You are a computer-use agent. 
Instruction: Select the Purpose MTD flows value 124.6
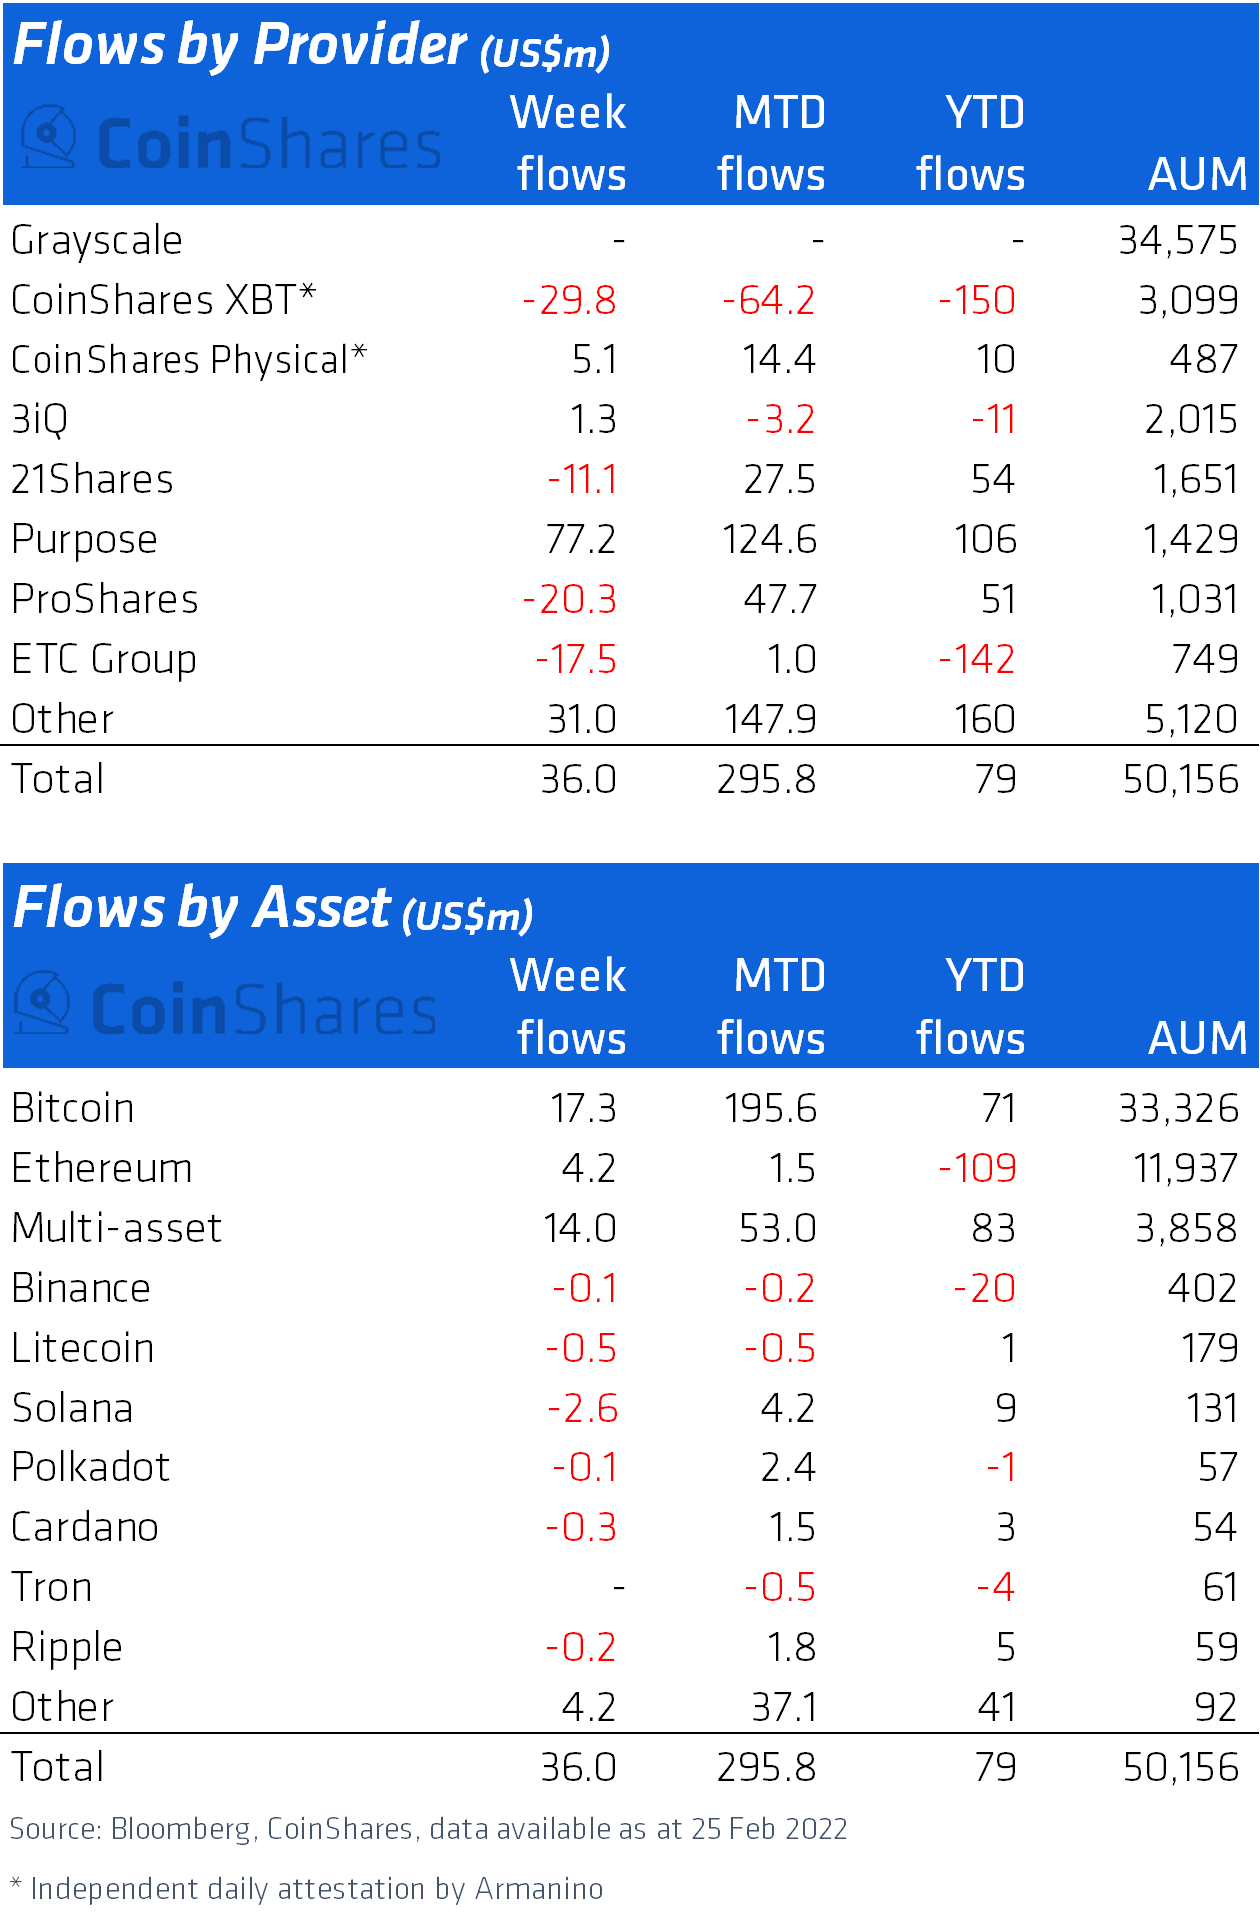769,540
